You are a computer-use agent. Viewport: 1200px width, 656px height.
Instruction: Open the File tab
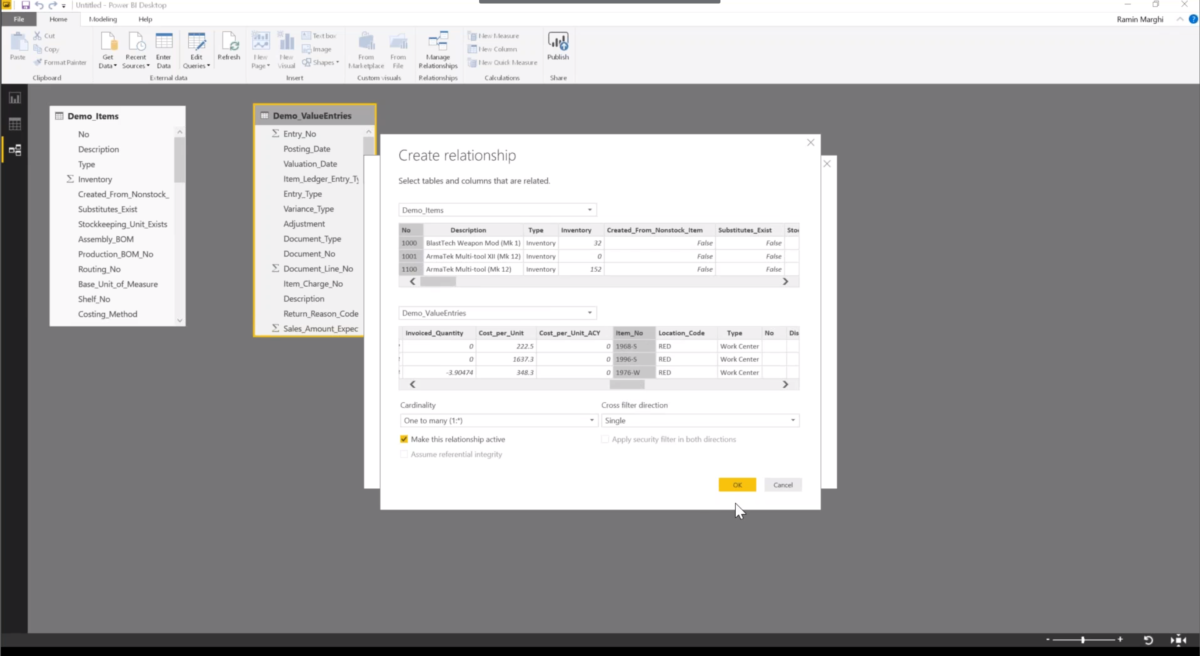(19, 19)
